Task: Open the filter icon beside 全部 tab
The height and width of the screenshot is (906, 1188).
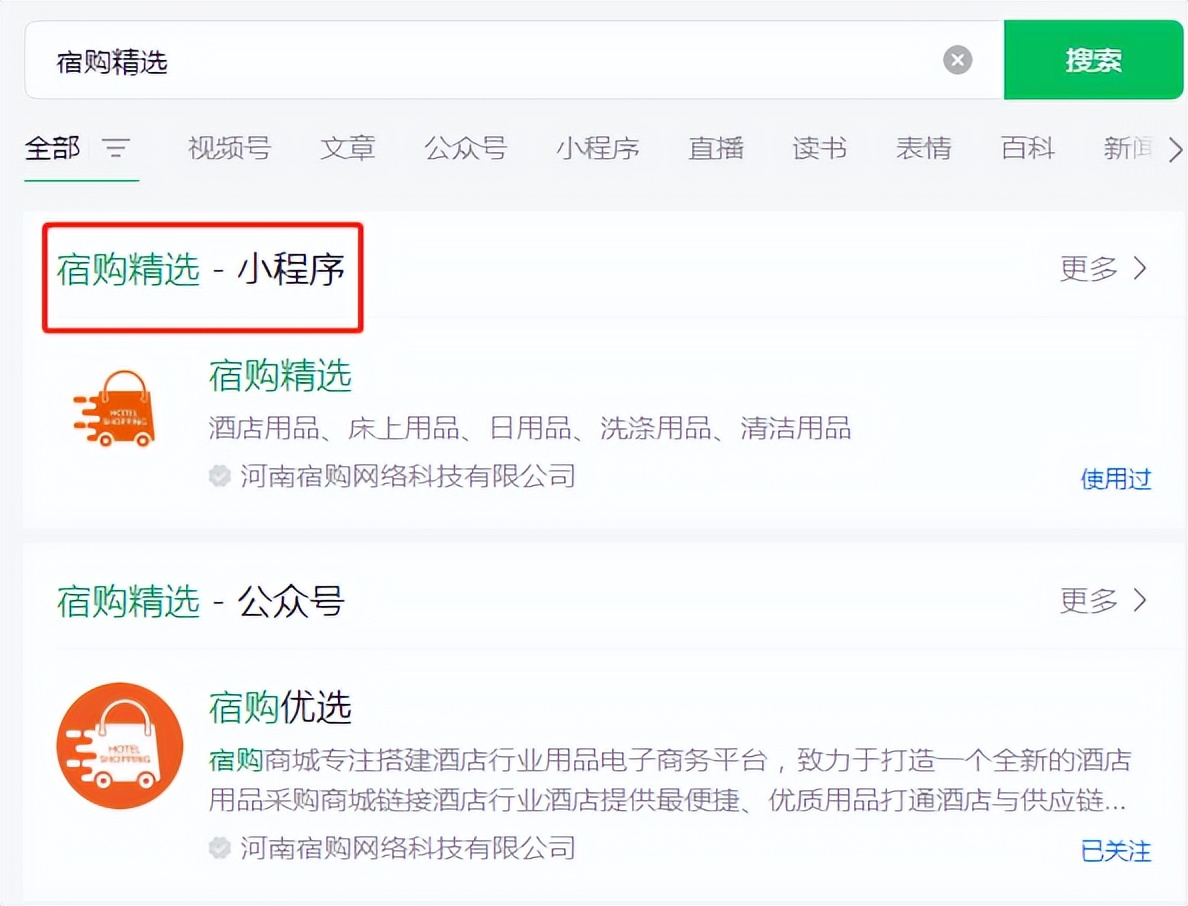Action: [x=117, y=149]
